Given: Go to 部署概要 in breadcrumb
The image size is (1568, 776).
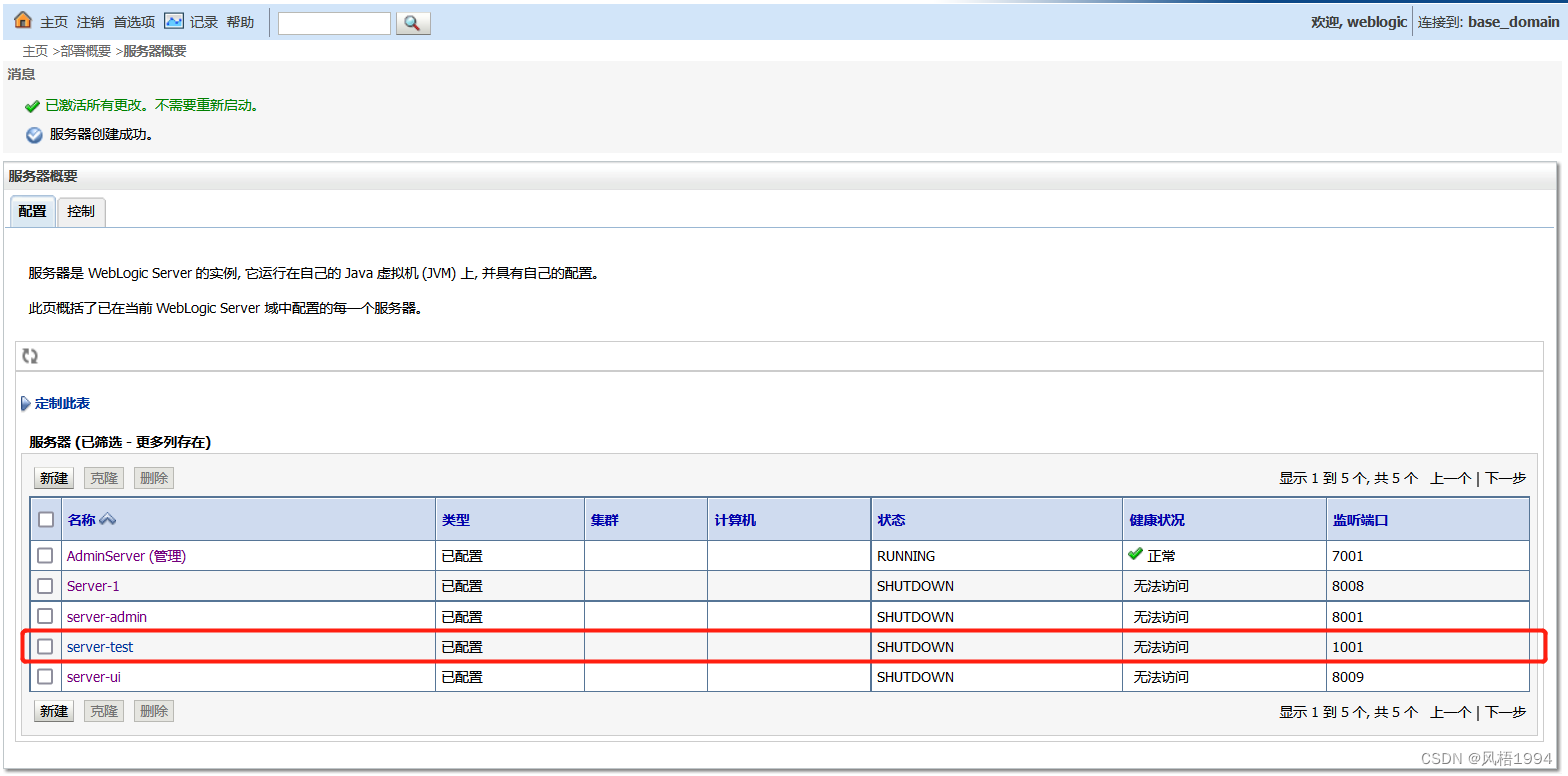Looking at the screenshot, I should click(85, 51).
